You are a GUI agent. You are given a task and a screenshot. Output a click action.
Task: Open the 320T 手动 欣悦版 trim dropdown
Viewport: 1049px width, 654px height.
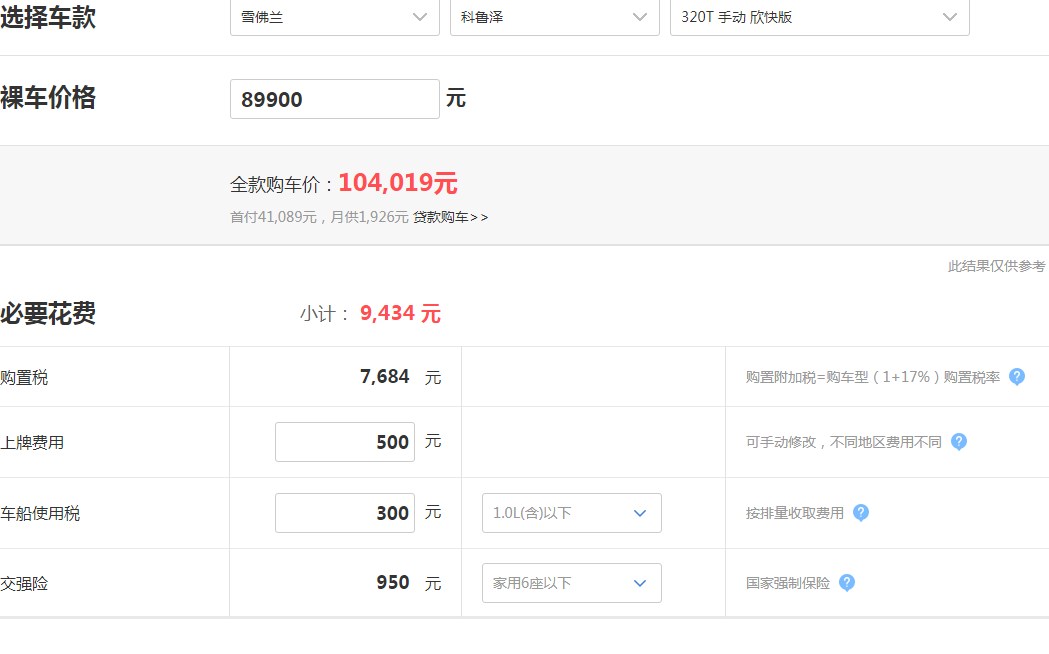point(820,17)
